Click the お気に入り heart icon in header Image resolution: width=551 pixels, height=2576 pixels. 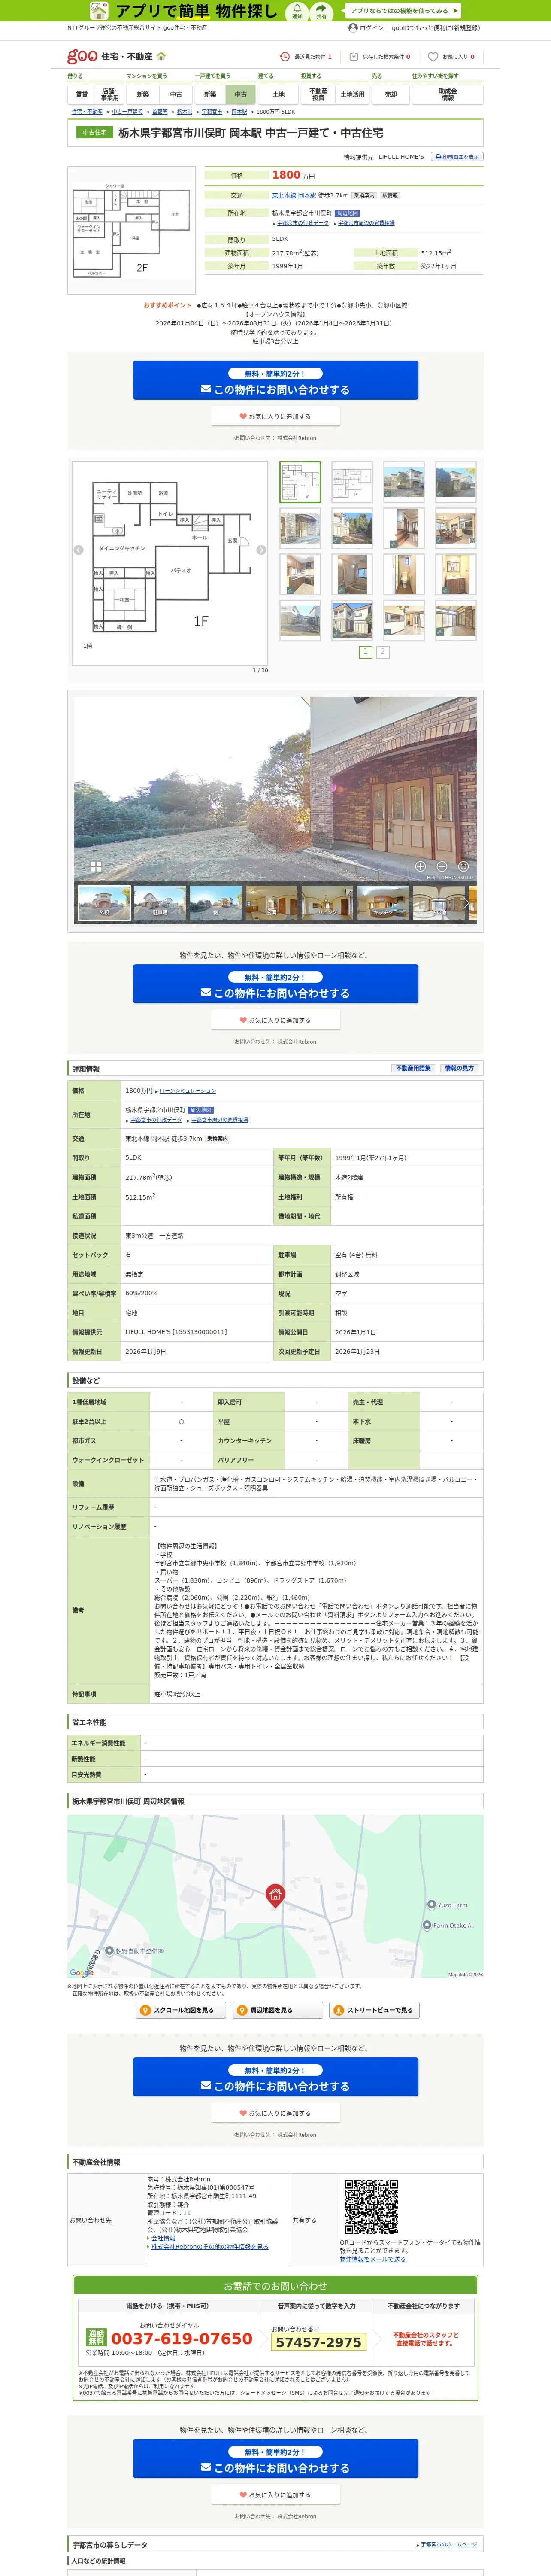(433, 57)
